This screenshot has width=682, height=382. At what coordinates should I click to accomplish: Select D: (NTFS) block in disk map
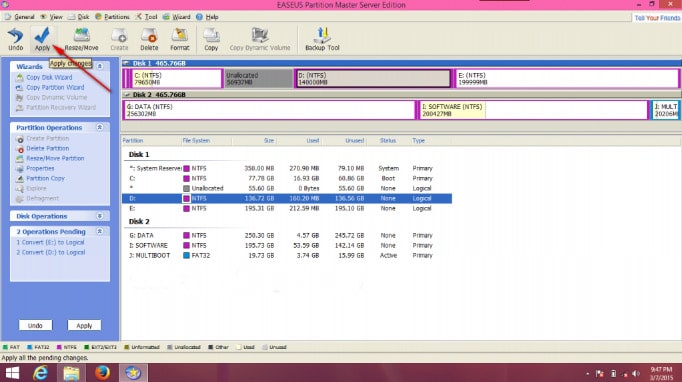[x=373, y=79]
